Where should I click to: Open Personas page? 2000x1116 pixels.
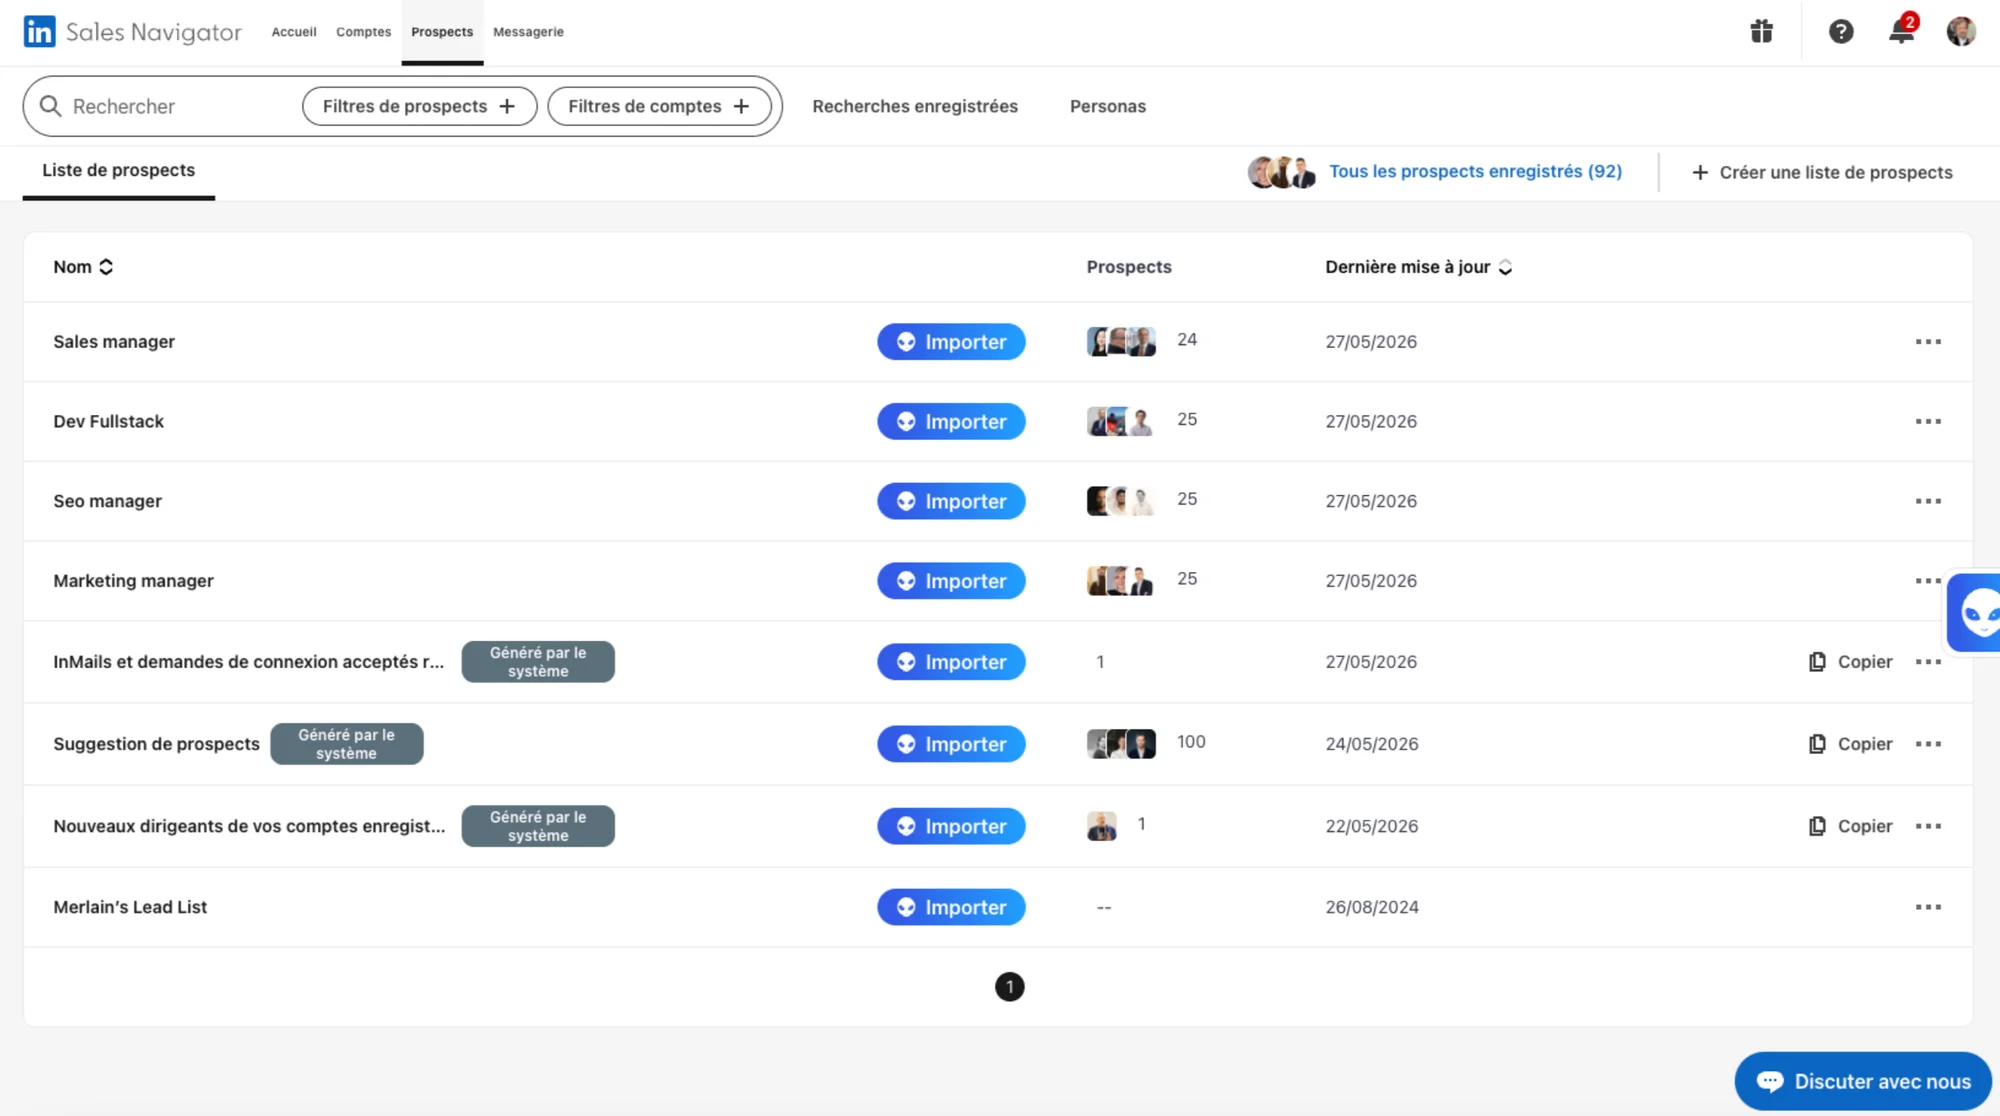1108,106
